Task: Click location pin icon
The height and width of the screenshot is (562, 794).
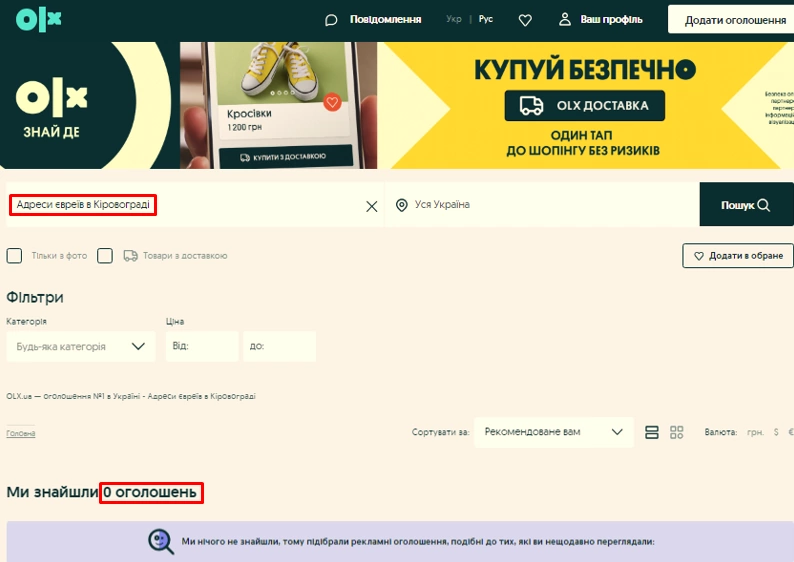Action: [x=402, y=205]
